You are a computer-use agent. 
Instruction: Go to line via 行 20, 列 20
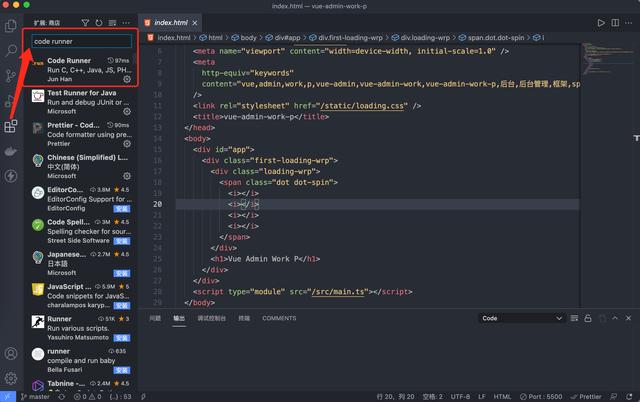395,397
